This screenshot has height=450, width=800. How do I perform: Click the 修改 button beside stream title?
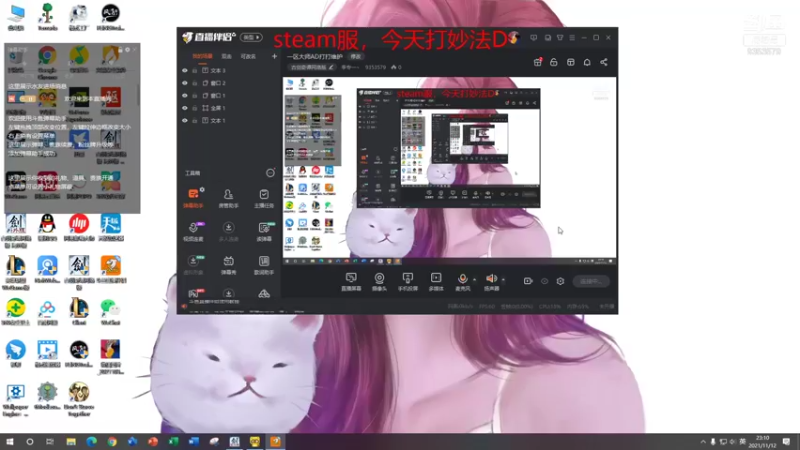coord(355,57)
